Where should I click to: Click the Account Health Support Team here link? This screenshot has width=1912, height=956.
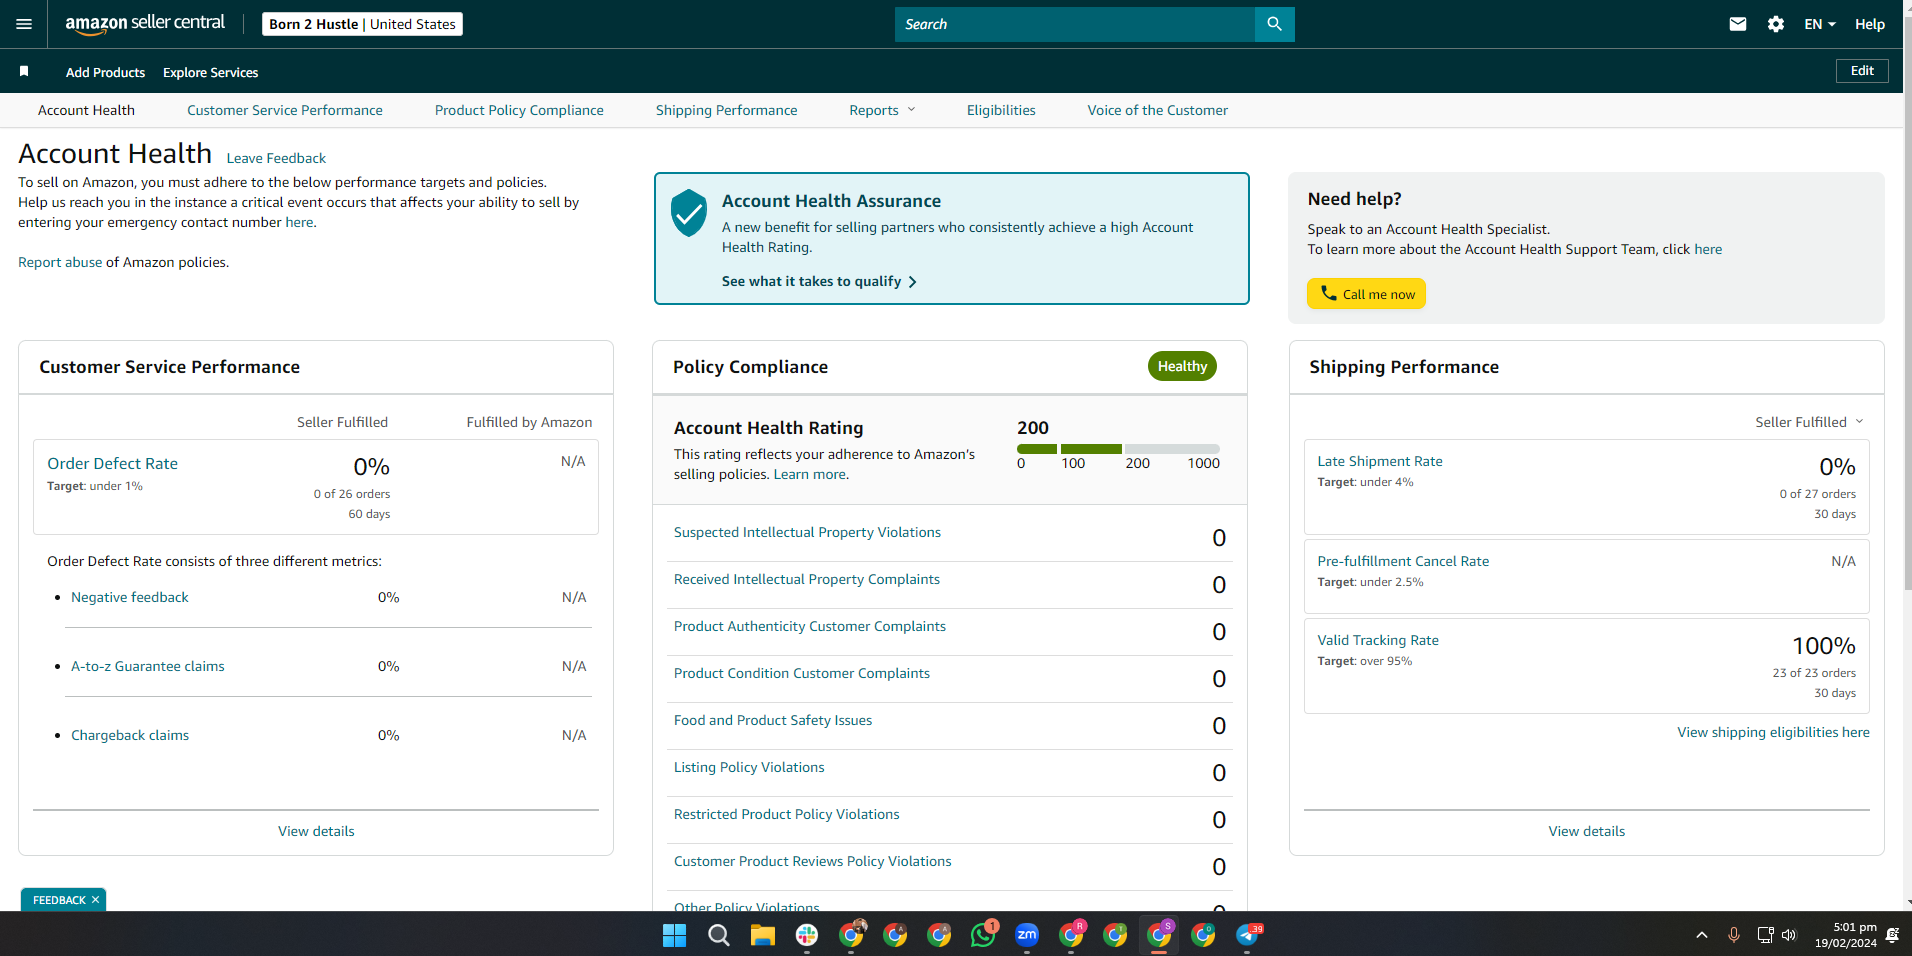tap(1708, 249)
